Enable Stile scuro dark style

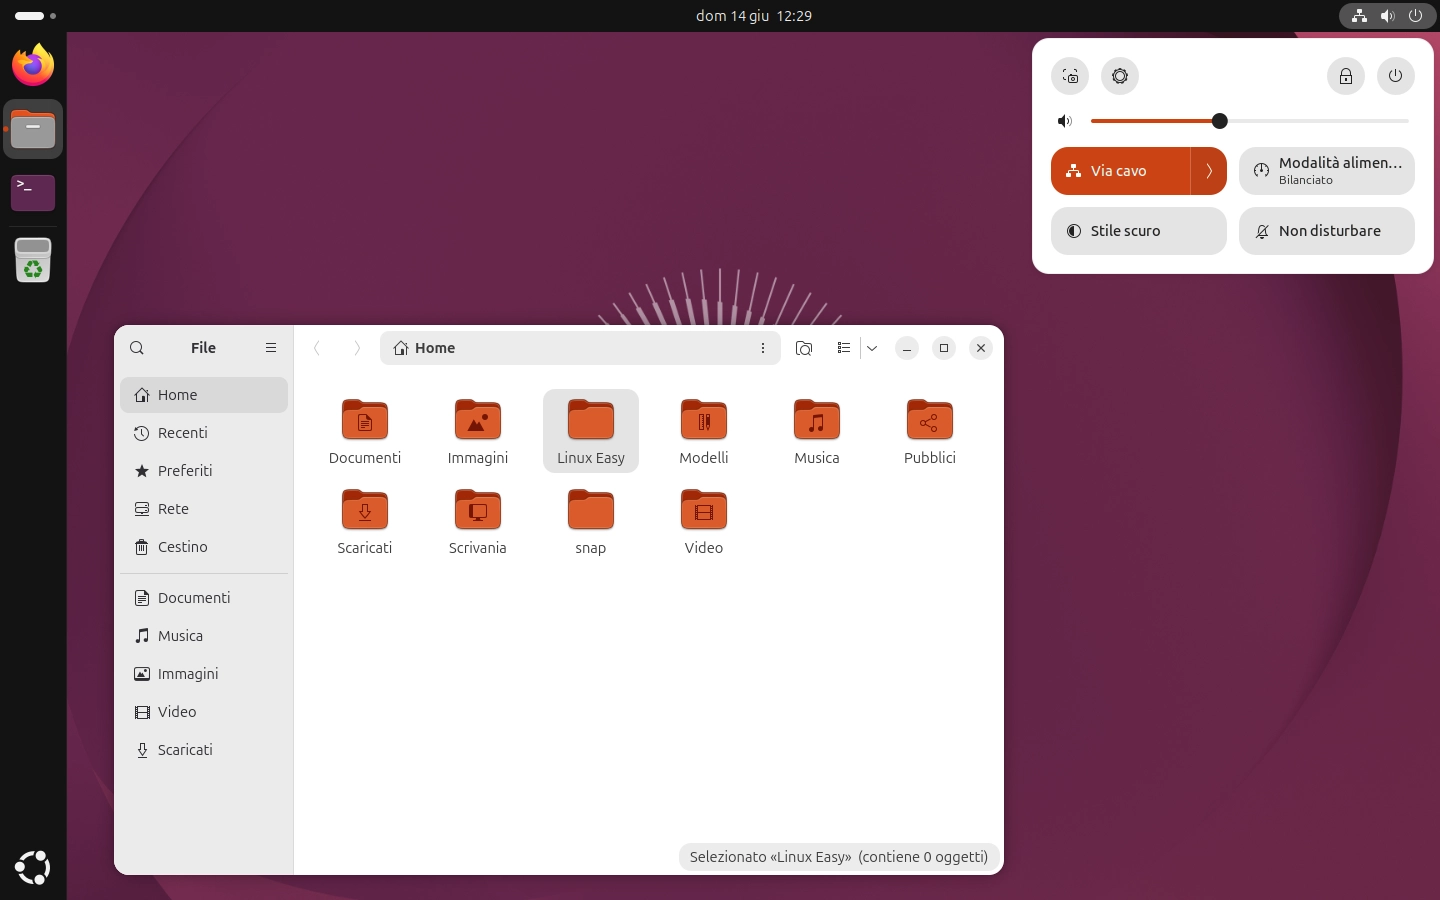click(x=1139, y=231)
